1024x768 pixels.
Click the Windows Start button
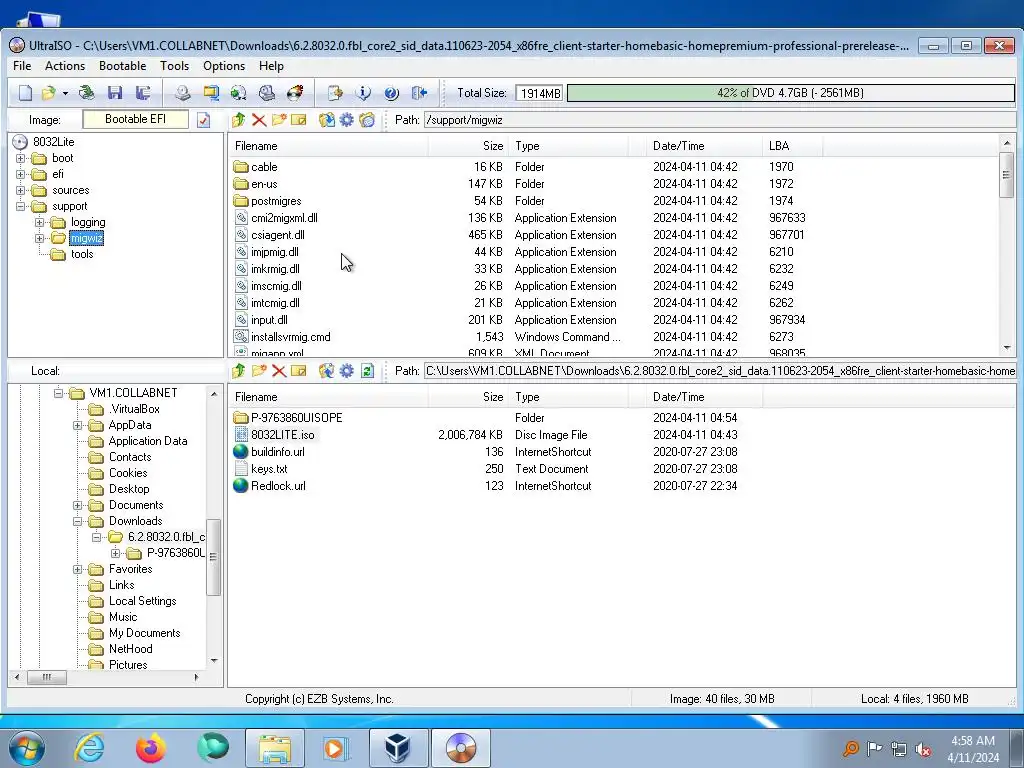click(26, 748)
